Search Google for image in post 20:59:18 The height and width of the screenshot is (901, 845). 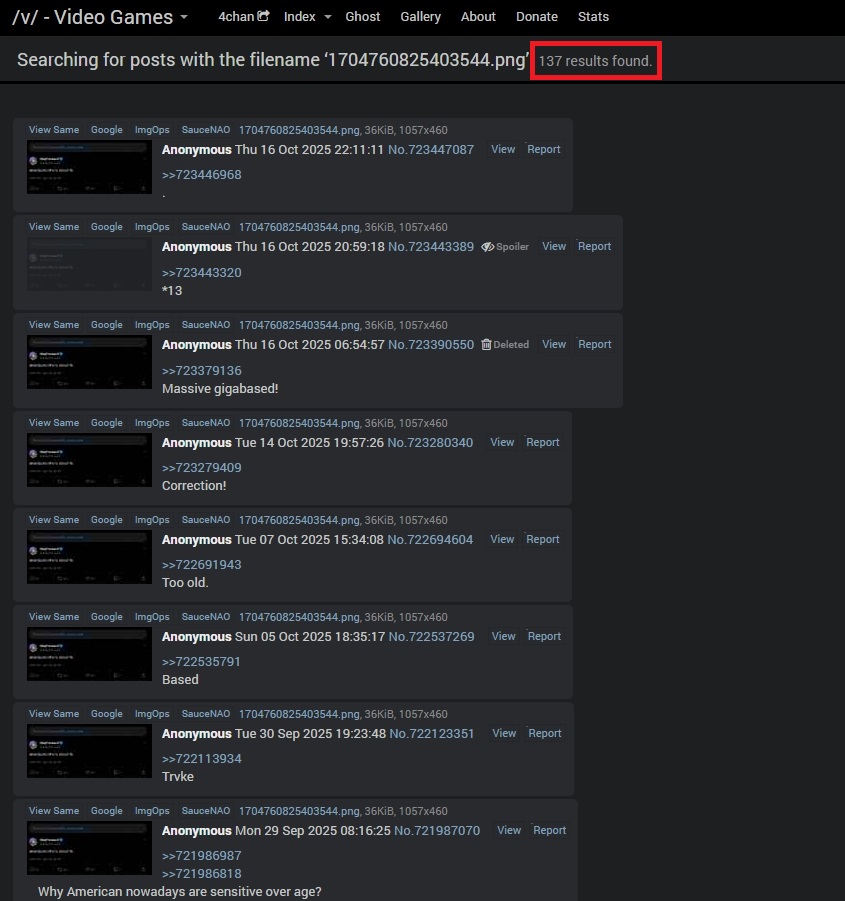[x=107, y=227]
